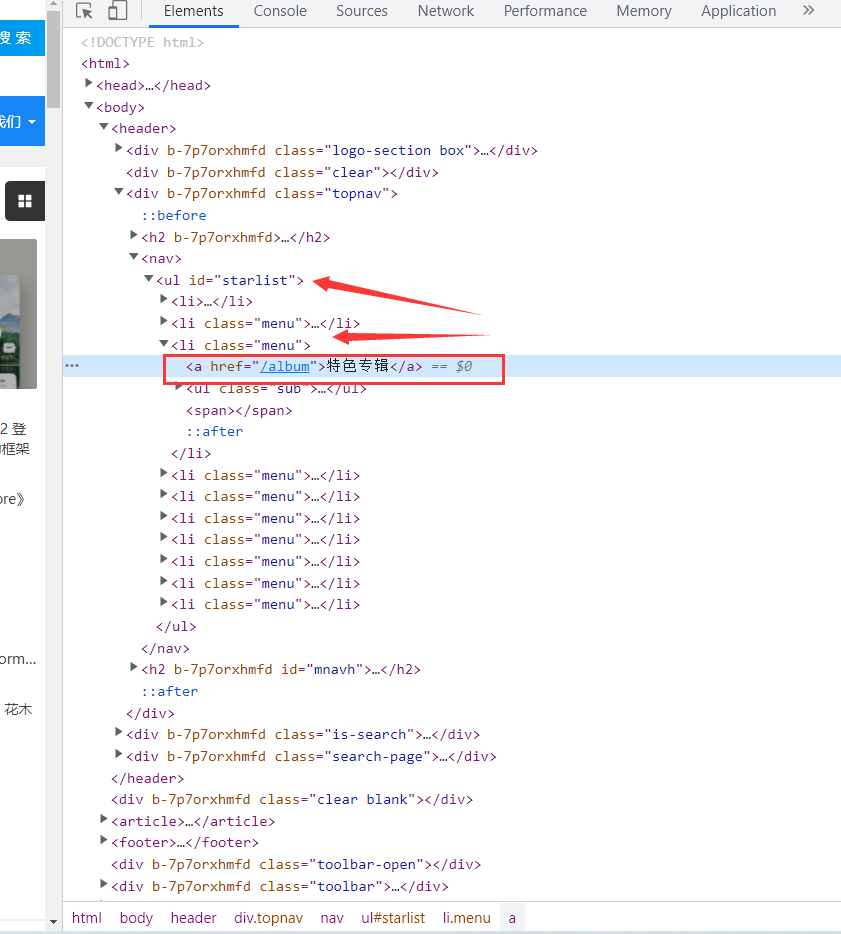This screenshot has width=841, height=934.
Task: Open the Console tab
Action: (280, 11)
